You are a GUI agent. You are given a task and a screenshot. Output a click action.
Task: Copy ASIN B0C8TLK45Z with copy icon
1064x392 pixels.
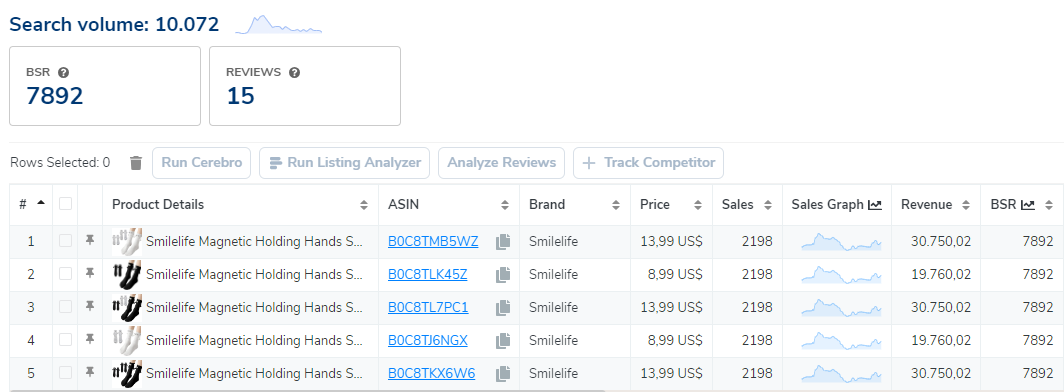click(503, 275)
